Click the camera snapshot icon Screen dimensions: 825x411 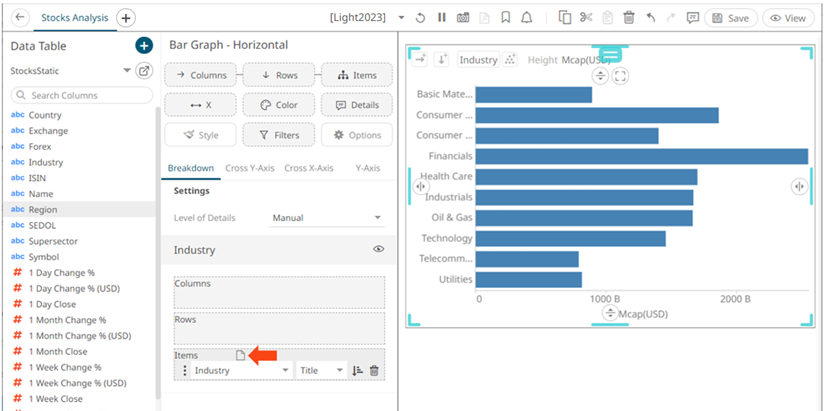(x=463, y=18)
